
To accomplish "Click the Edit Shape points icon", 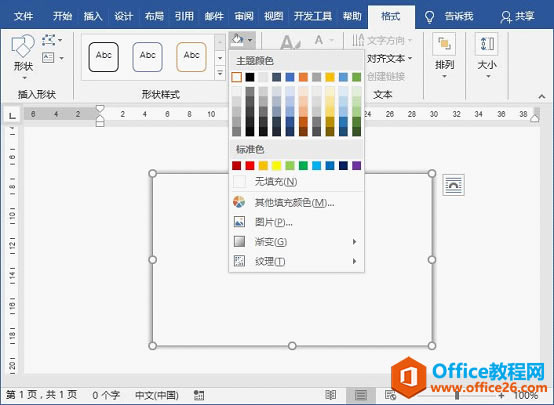I will (48, 40).
